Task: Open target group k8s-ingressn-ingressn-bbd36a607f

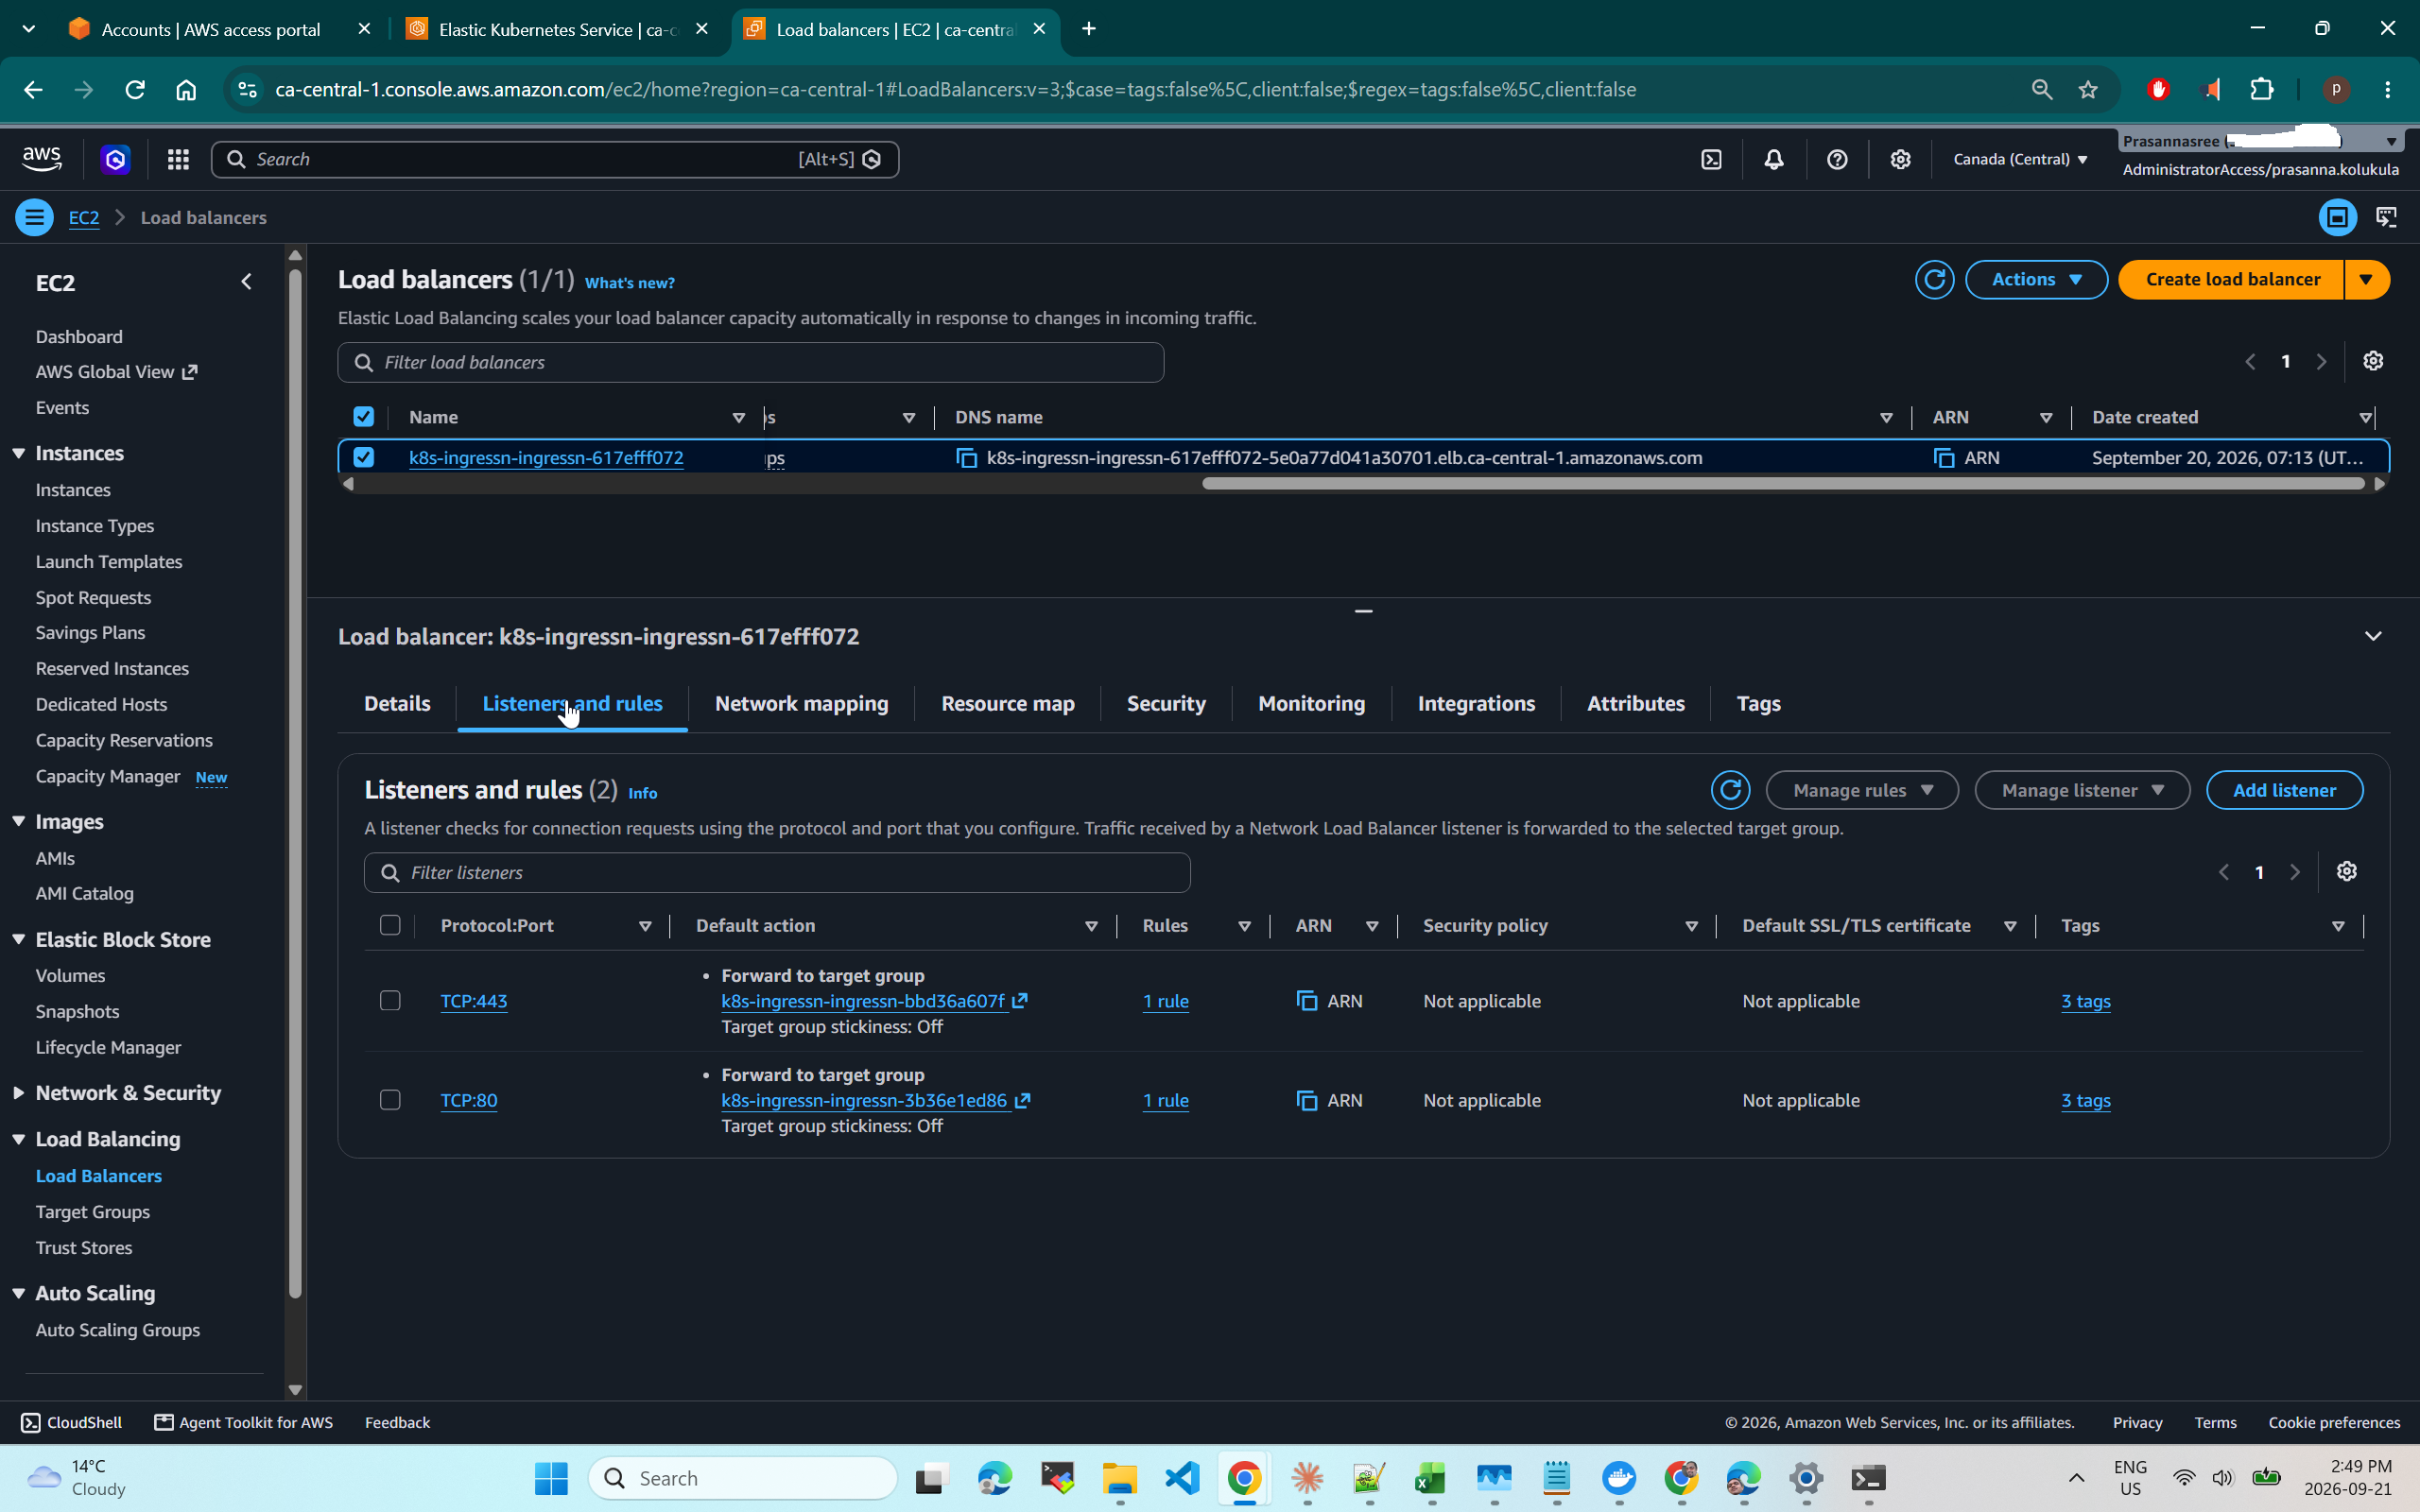Action: (x=863, y=1001)
